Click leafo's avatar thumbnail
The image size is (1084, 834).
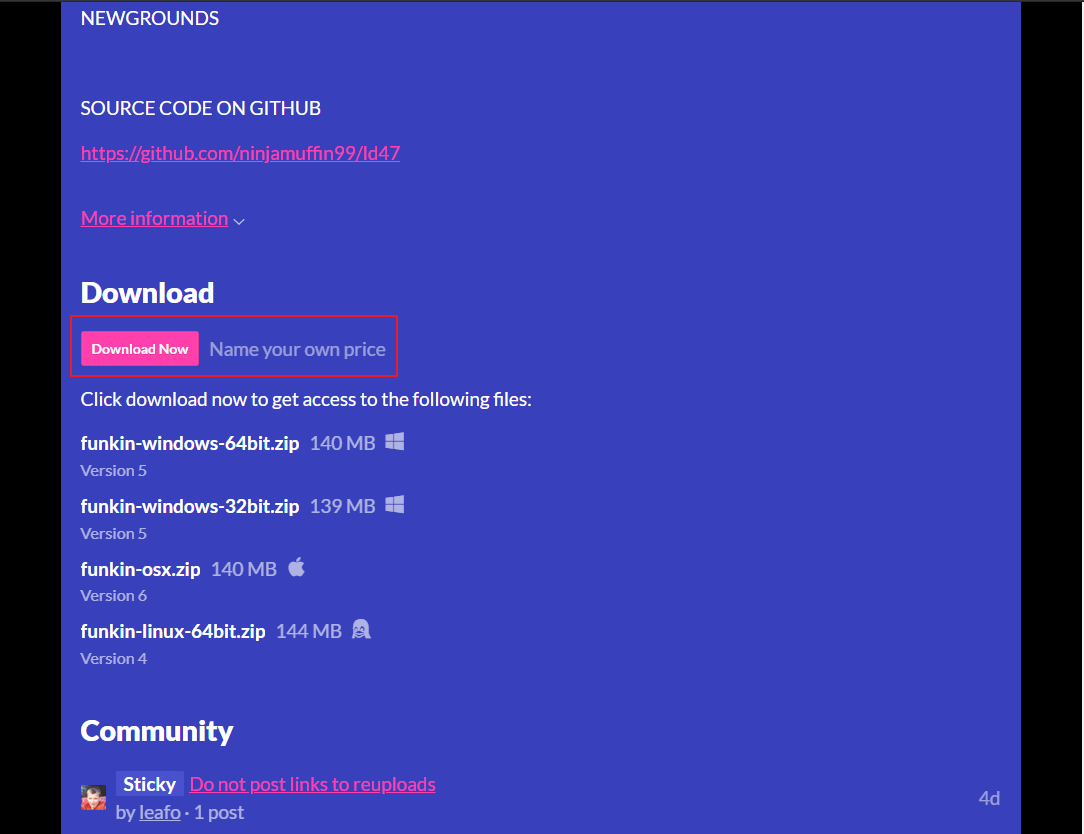click(93, 797)
